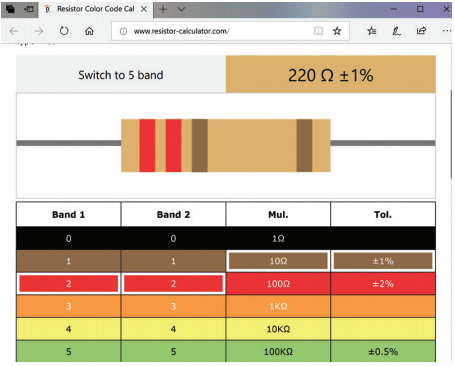Select red 100Ω multiplier
455x366 pixels.
point(278,284)
